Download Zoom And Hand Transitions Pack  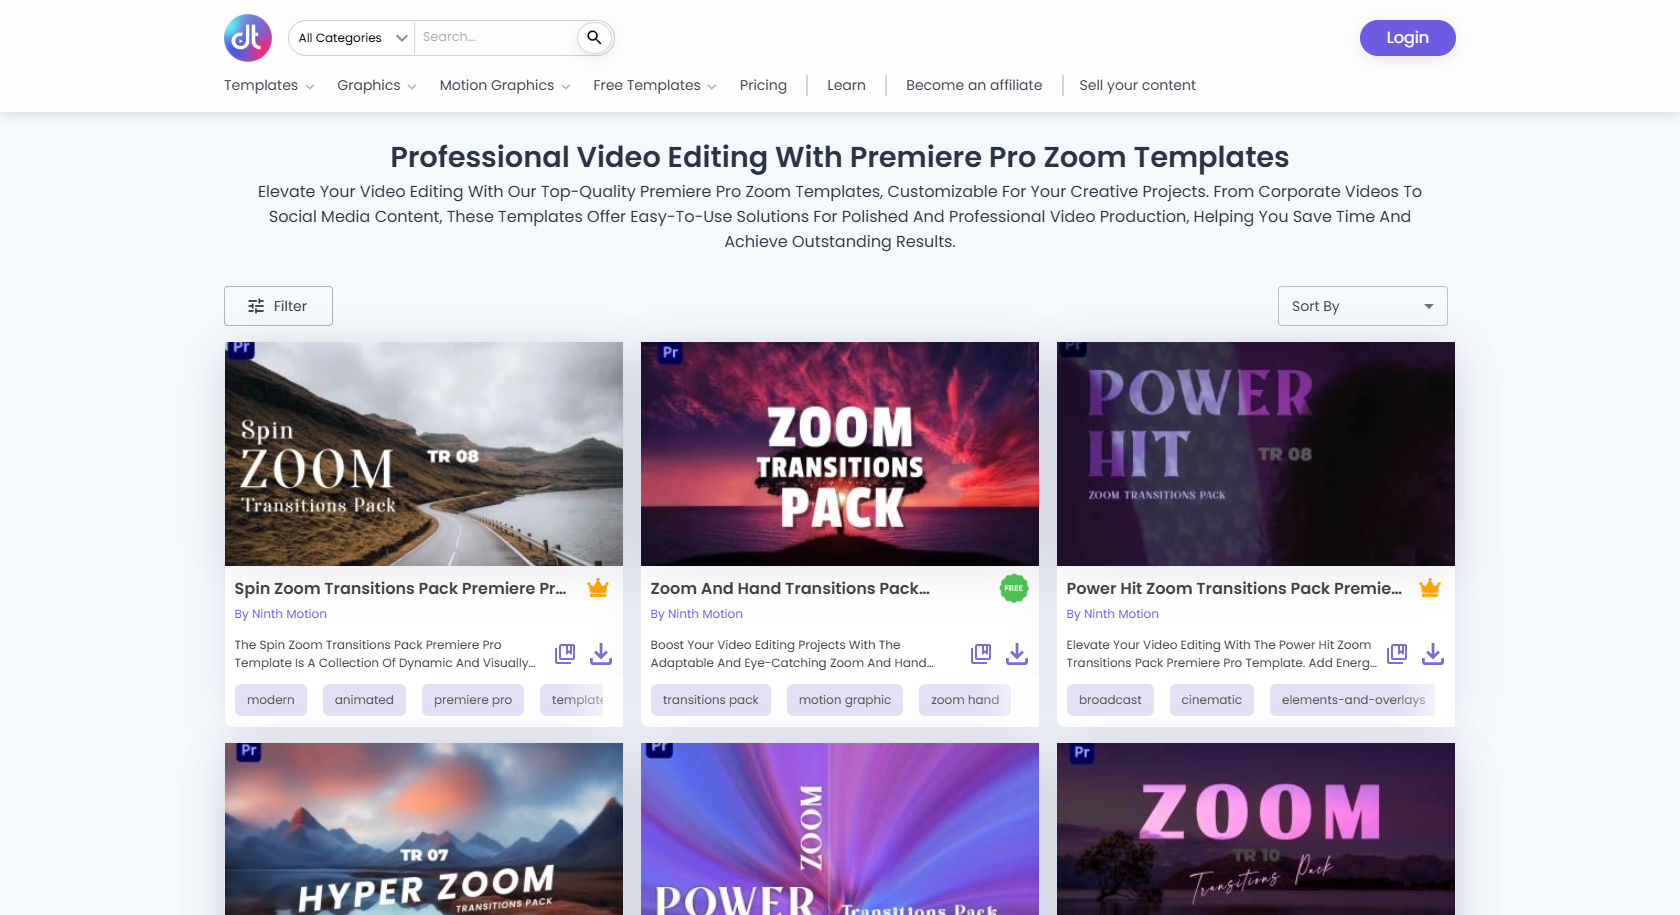point(1017,654)
